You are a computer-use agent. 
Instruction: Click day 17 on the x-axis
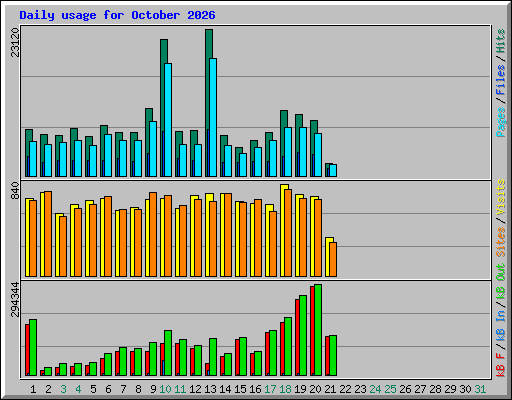tap(270, 389)
